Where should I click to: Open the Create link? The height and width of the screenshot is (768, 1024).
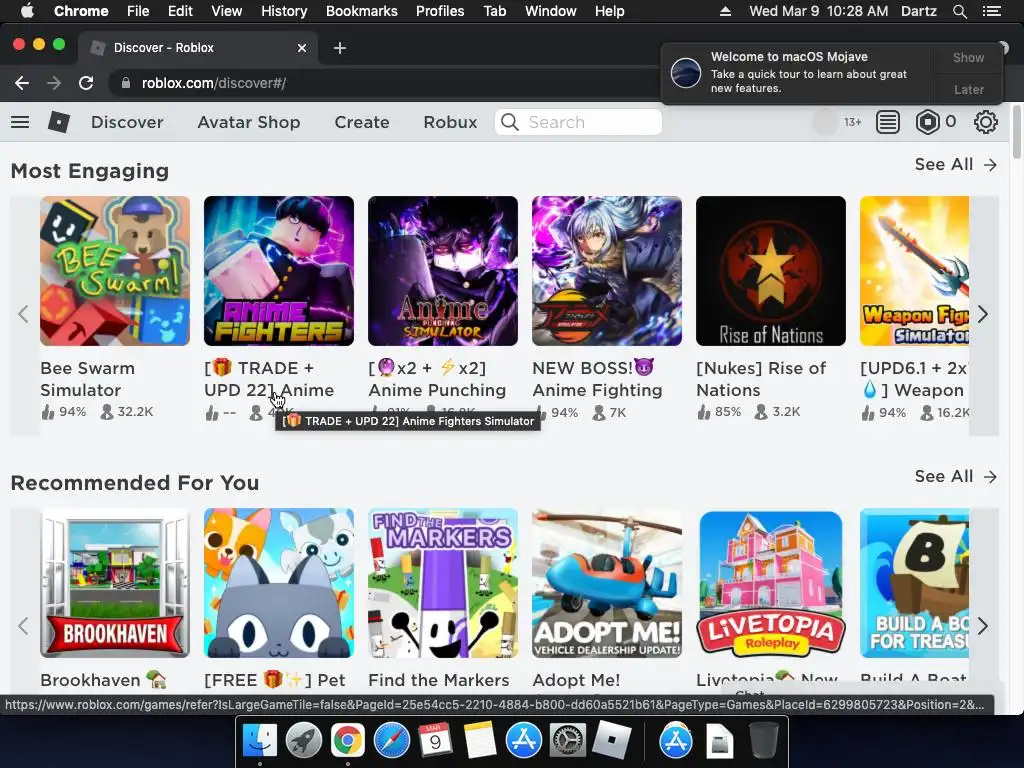point(362,122)
